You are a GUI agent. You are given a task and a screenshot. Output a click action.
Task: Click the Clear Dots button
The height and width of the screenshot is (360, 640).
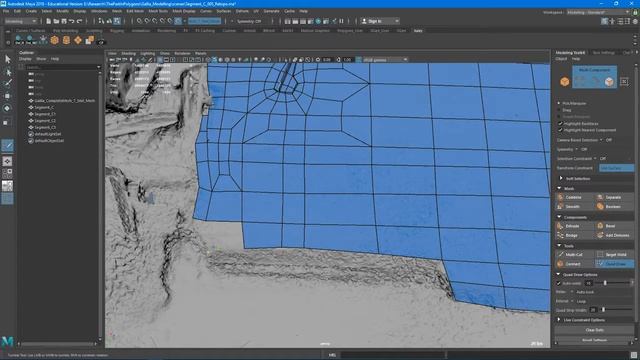(x=594, y=330)
